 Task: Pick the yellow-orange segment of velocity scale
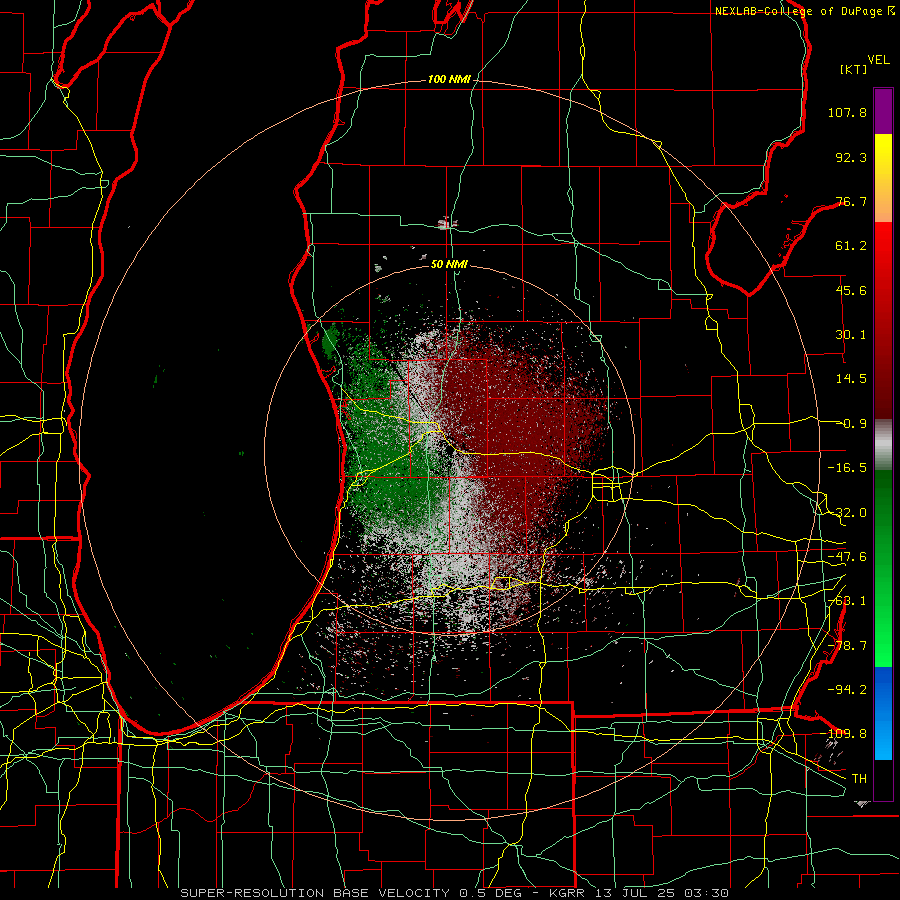[x=883, y=179]
